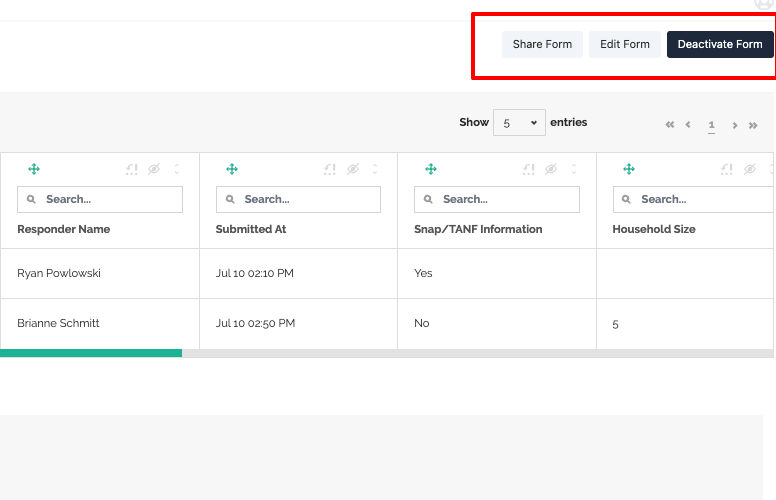Jump to the first page of entries
Viewport: 776px width, 500px height.
(670, 125)
